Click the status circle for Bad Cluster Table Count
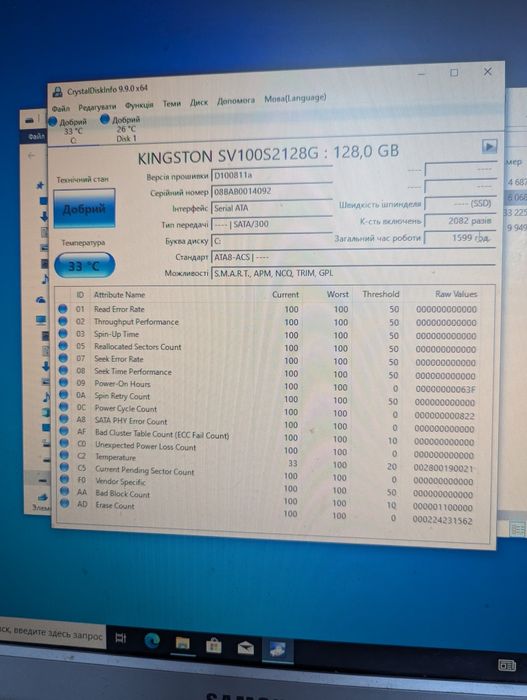 tap(64, 431)
